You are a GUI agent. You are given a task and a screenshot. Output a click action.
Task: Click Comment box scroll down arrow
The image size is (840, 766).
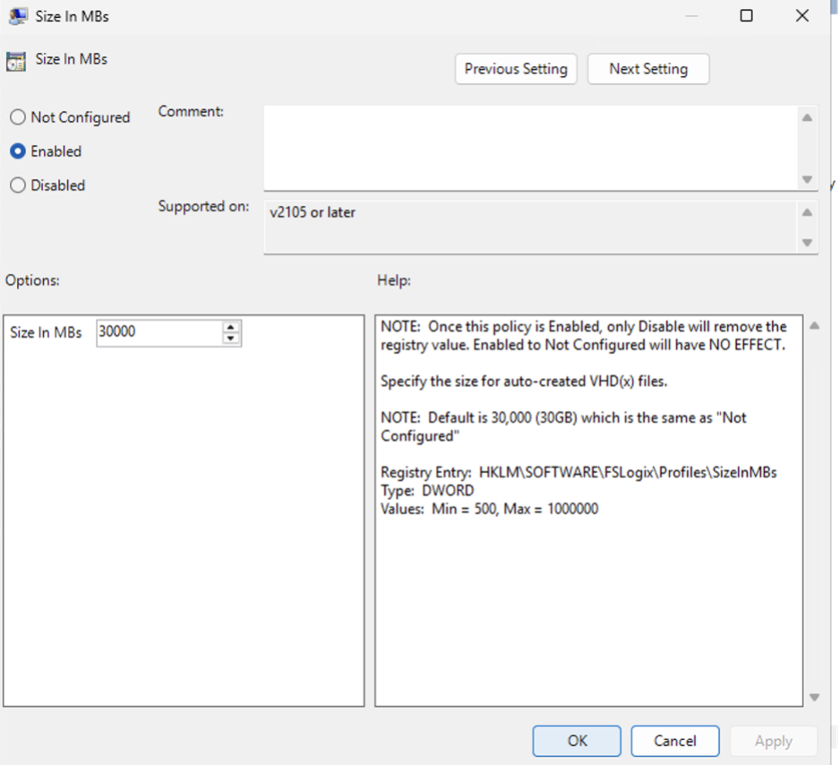pyautogui.click(x=807, y=179)
